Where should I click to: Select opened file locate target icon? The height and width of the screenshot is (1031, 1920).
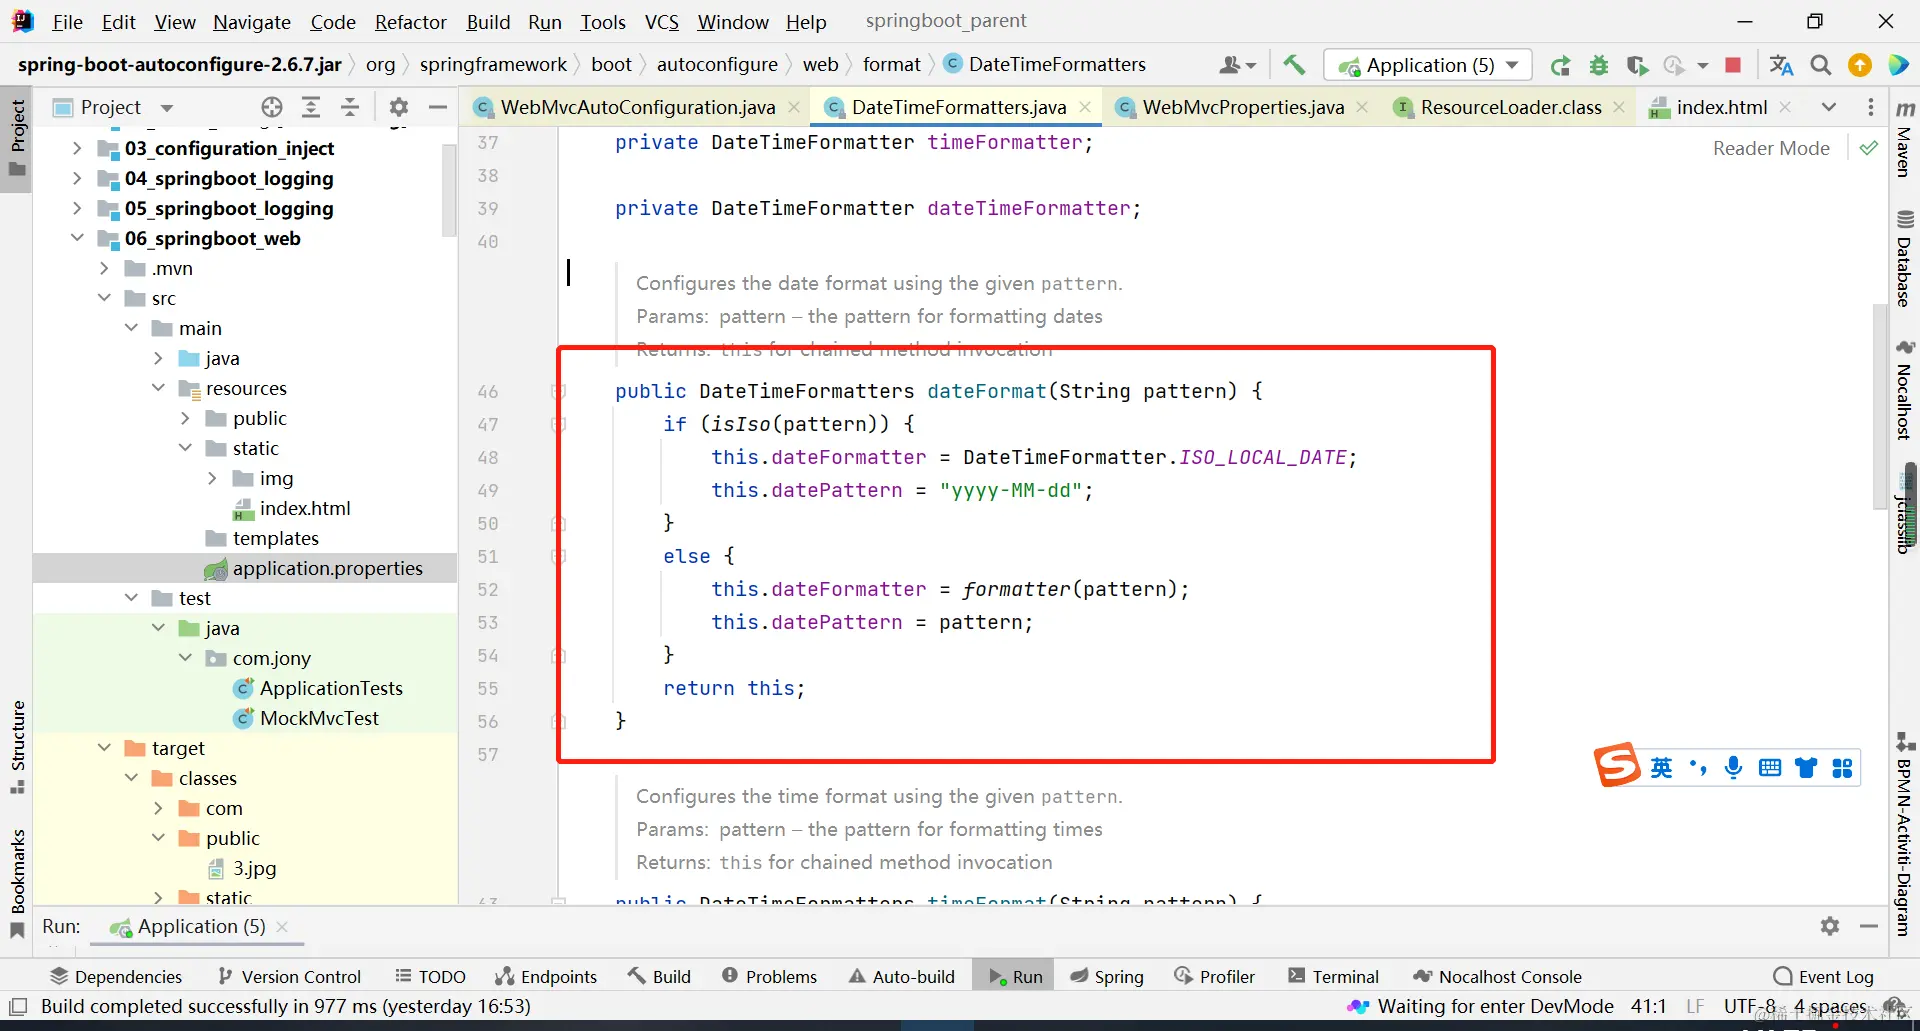[x=272, y=107]
